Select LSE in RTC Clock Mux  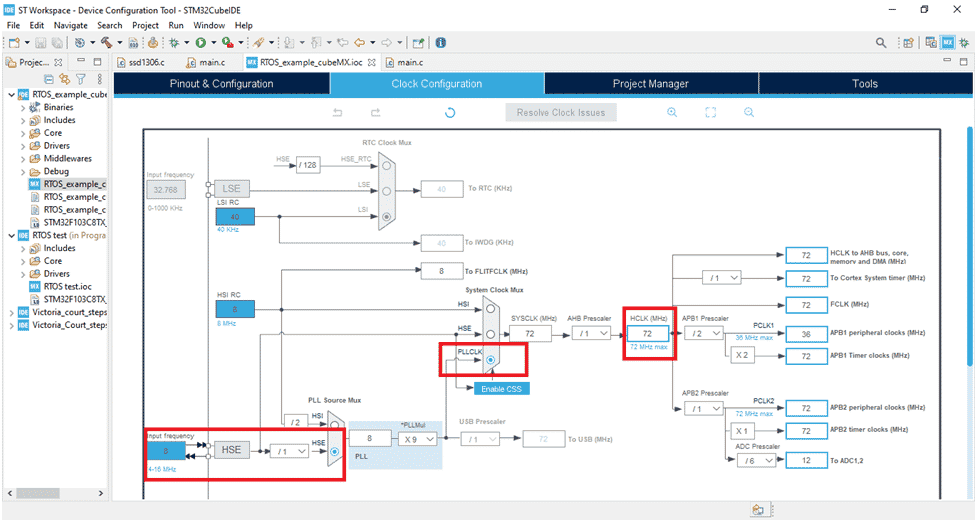point(386,191)
